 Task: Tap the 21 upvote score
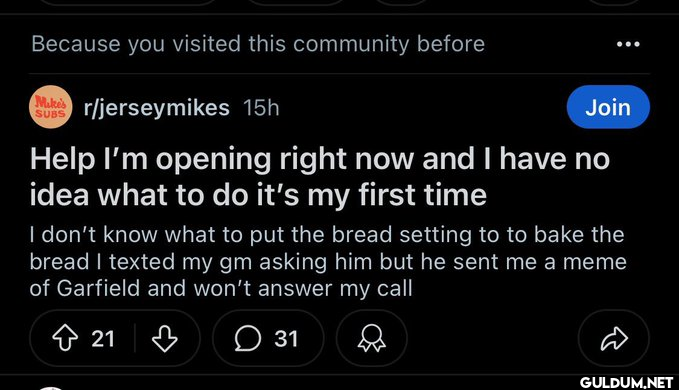[103, 338]
